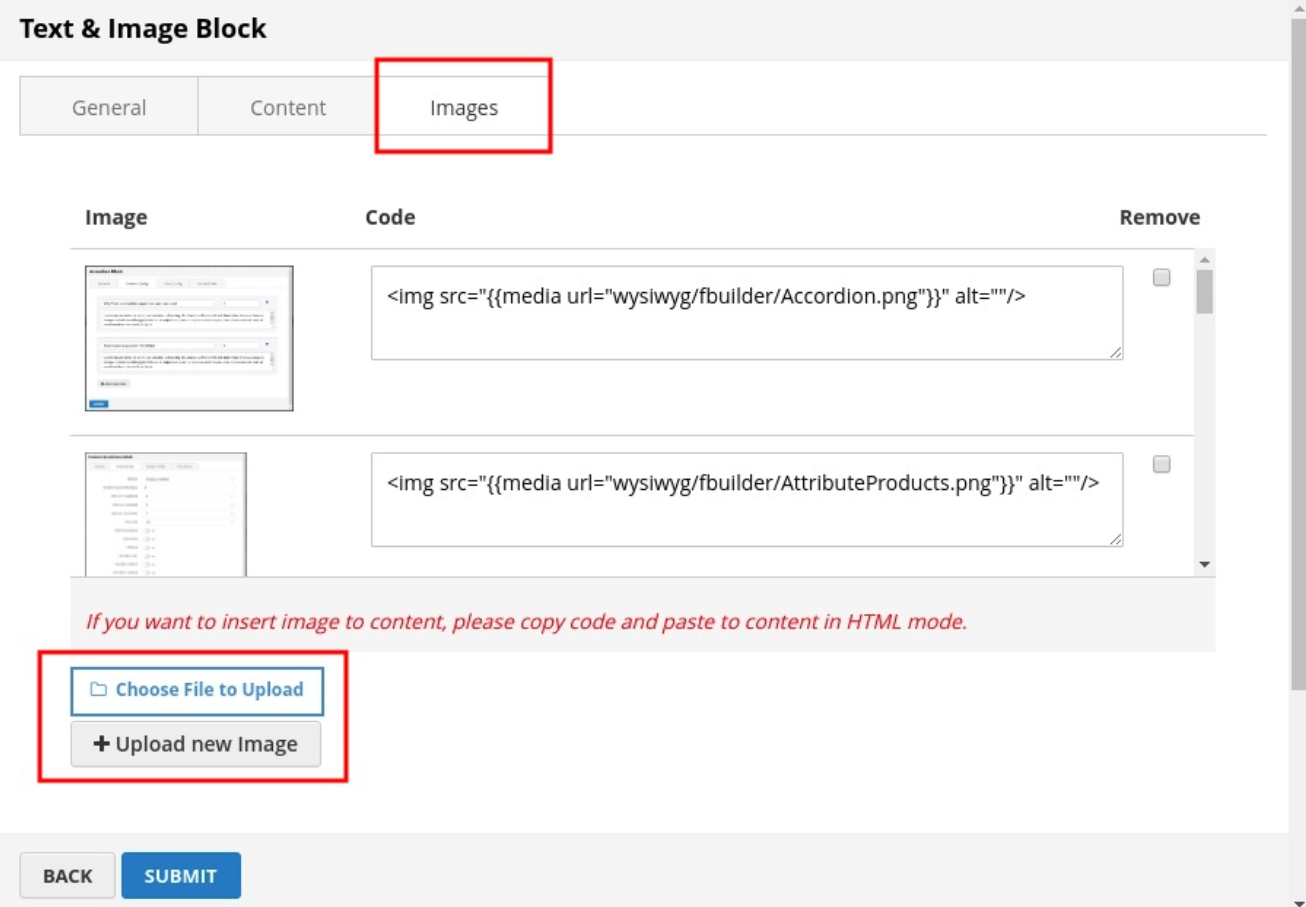Image resolution: width=1306 pixels, height=907 pixels.
Task: Check Remove box for Accordion.png image
Action: [1161, 278]
